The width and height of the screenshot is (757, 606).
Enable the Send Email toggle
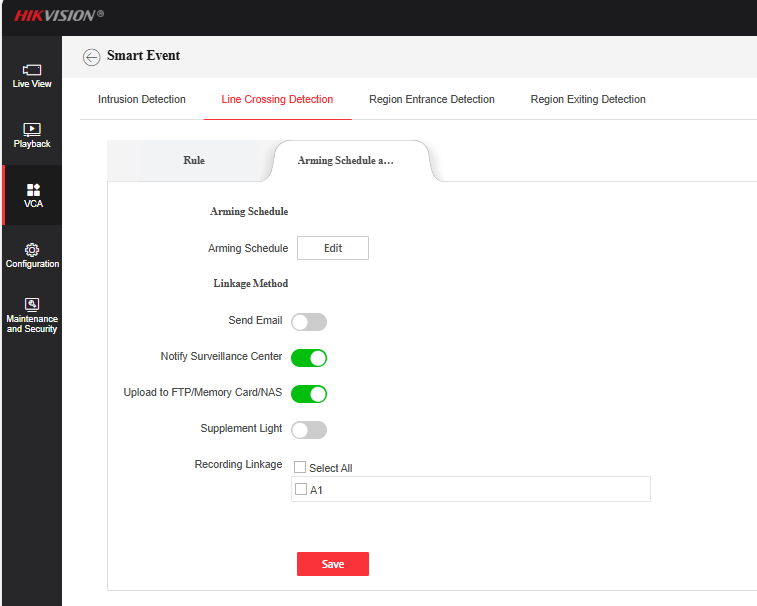(x=308, y=322)
